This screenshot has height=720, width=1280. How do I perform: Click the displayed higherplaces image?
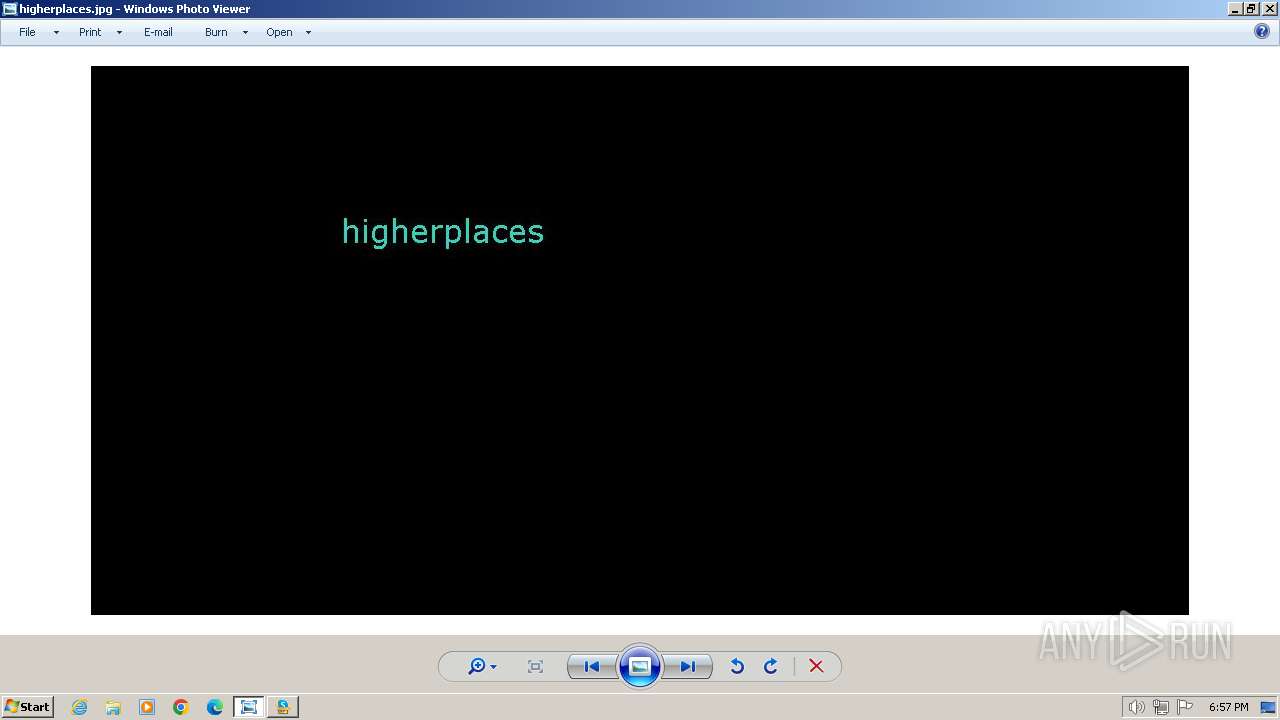(640, 340)
